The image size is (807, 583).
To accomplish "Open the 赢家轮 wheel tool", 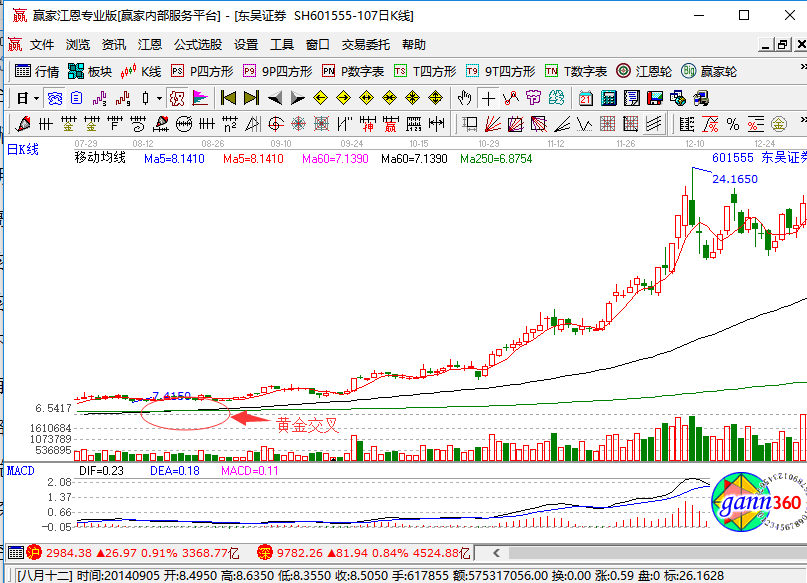I will point(709,71).
